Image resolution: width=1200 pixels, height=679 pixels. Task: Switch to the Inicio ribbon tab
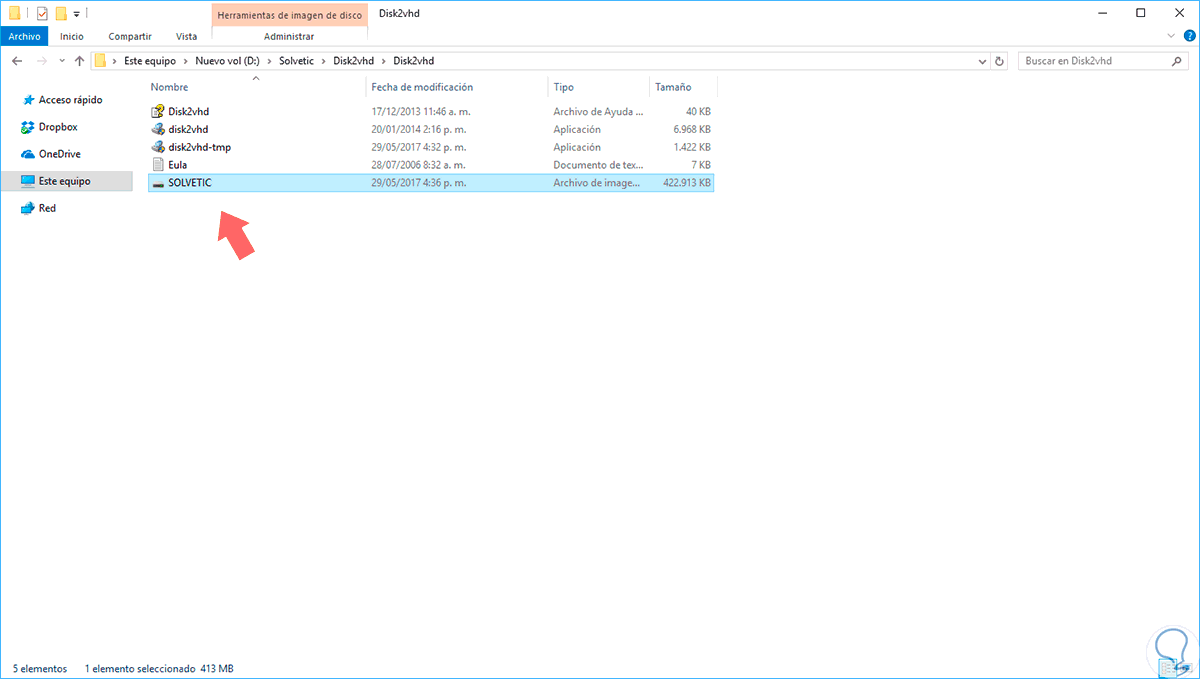(72, 36)
